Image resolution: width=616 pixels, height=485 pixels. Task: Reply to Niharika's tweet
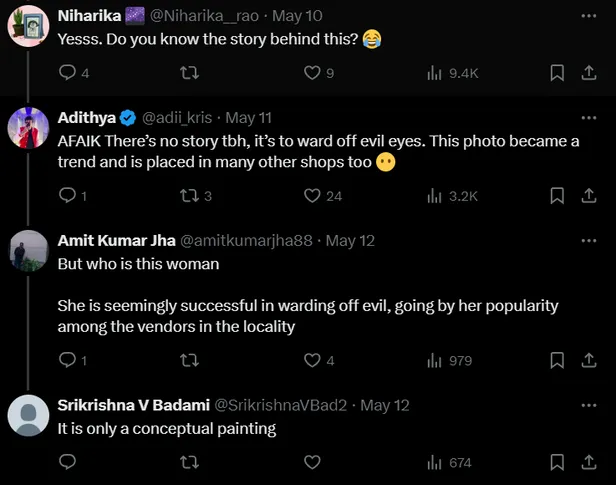tap(68, 73)
